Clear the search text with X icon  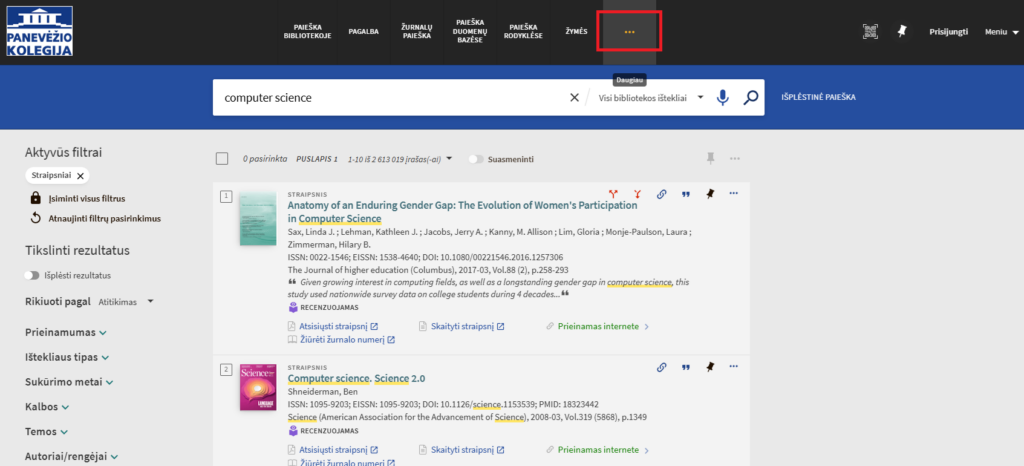tap(574, 98)
